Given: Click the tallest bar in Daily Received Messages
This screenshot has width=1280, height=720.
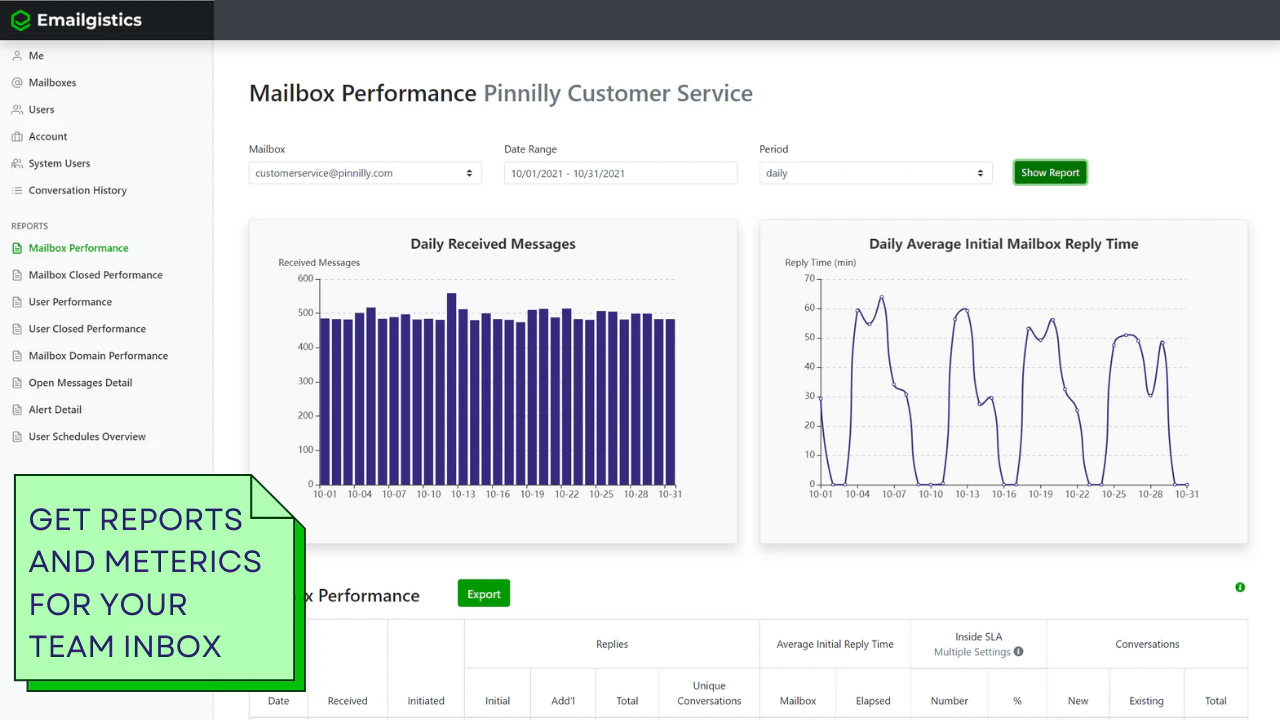Looking at the screenshot, I should coord(451,388).
